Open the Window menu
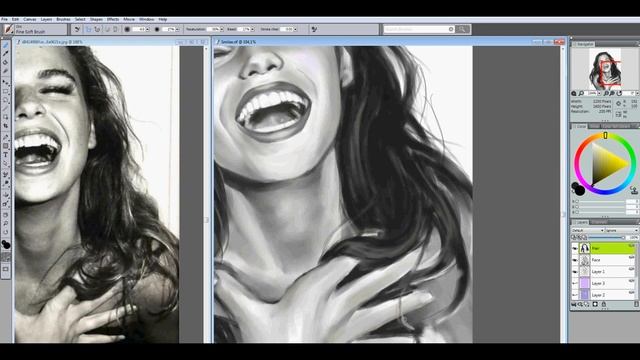The width and height of the screenshot is (640, 360). coord(147,19)
